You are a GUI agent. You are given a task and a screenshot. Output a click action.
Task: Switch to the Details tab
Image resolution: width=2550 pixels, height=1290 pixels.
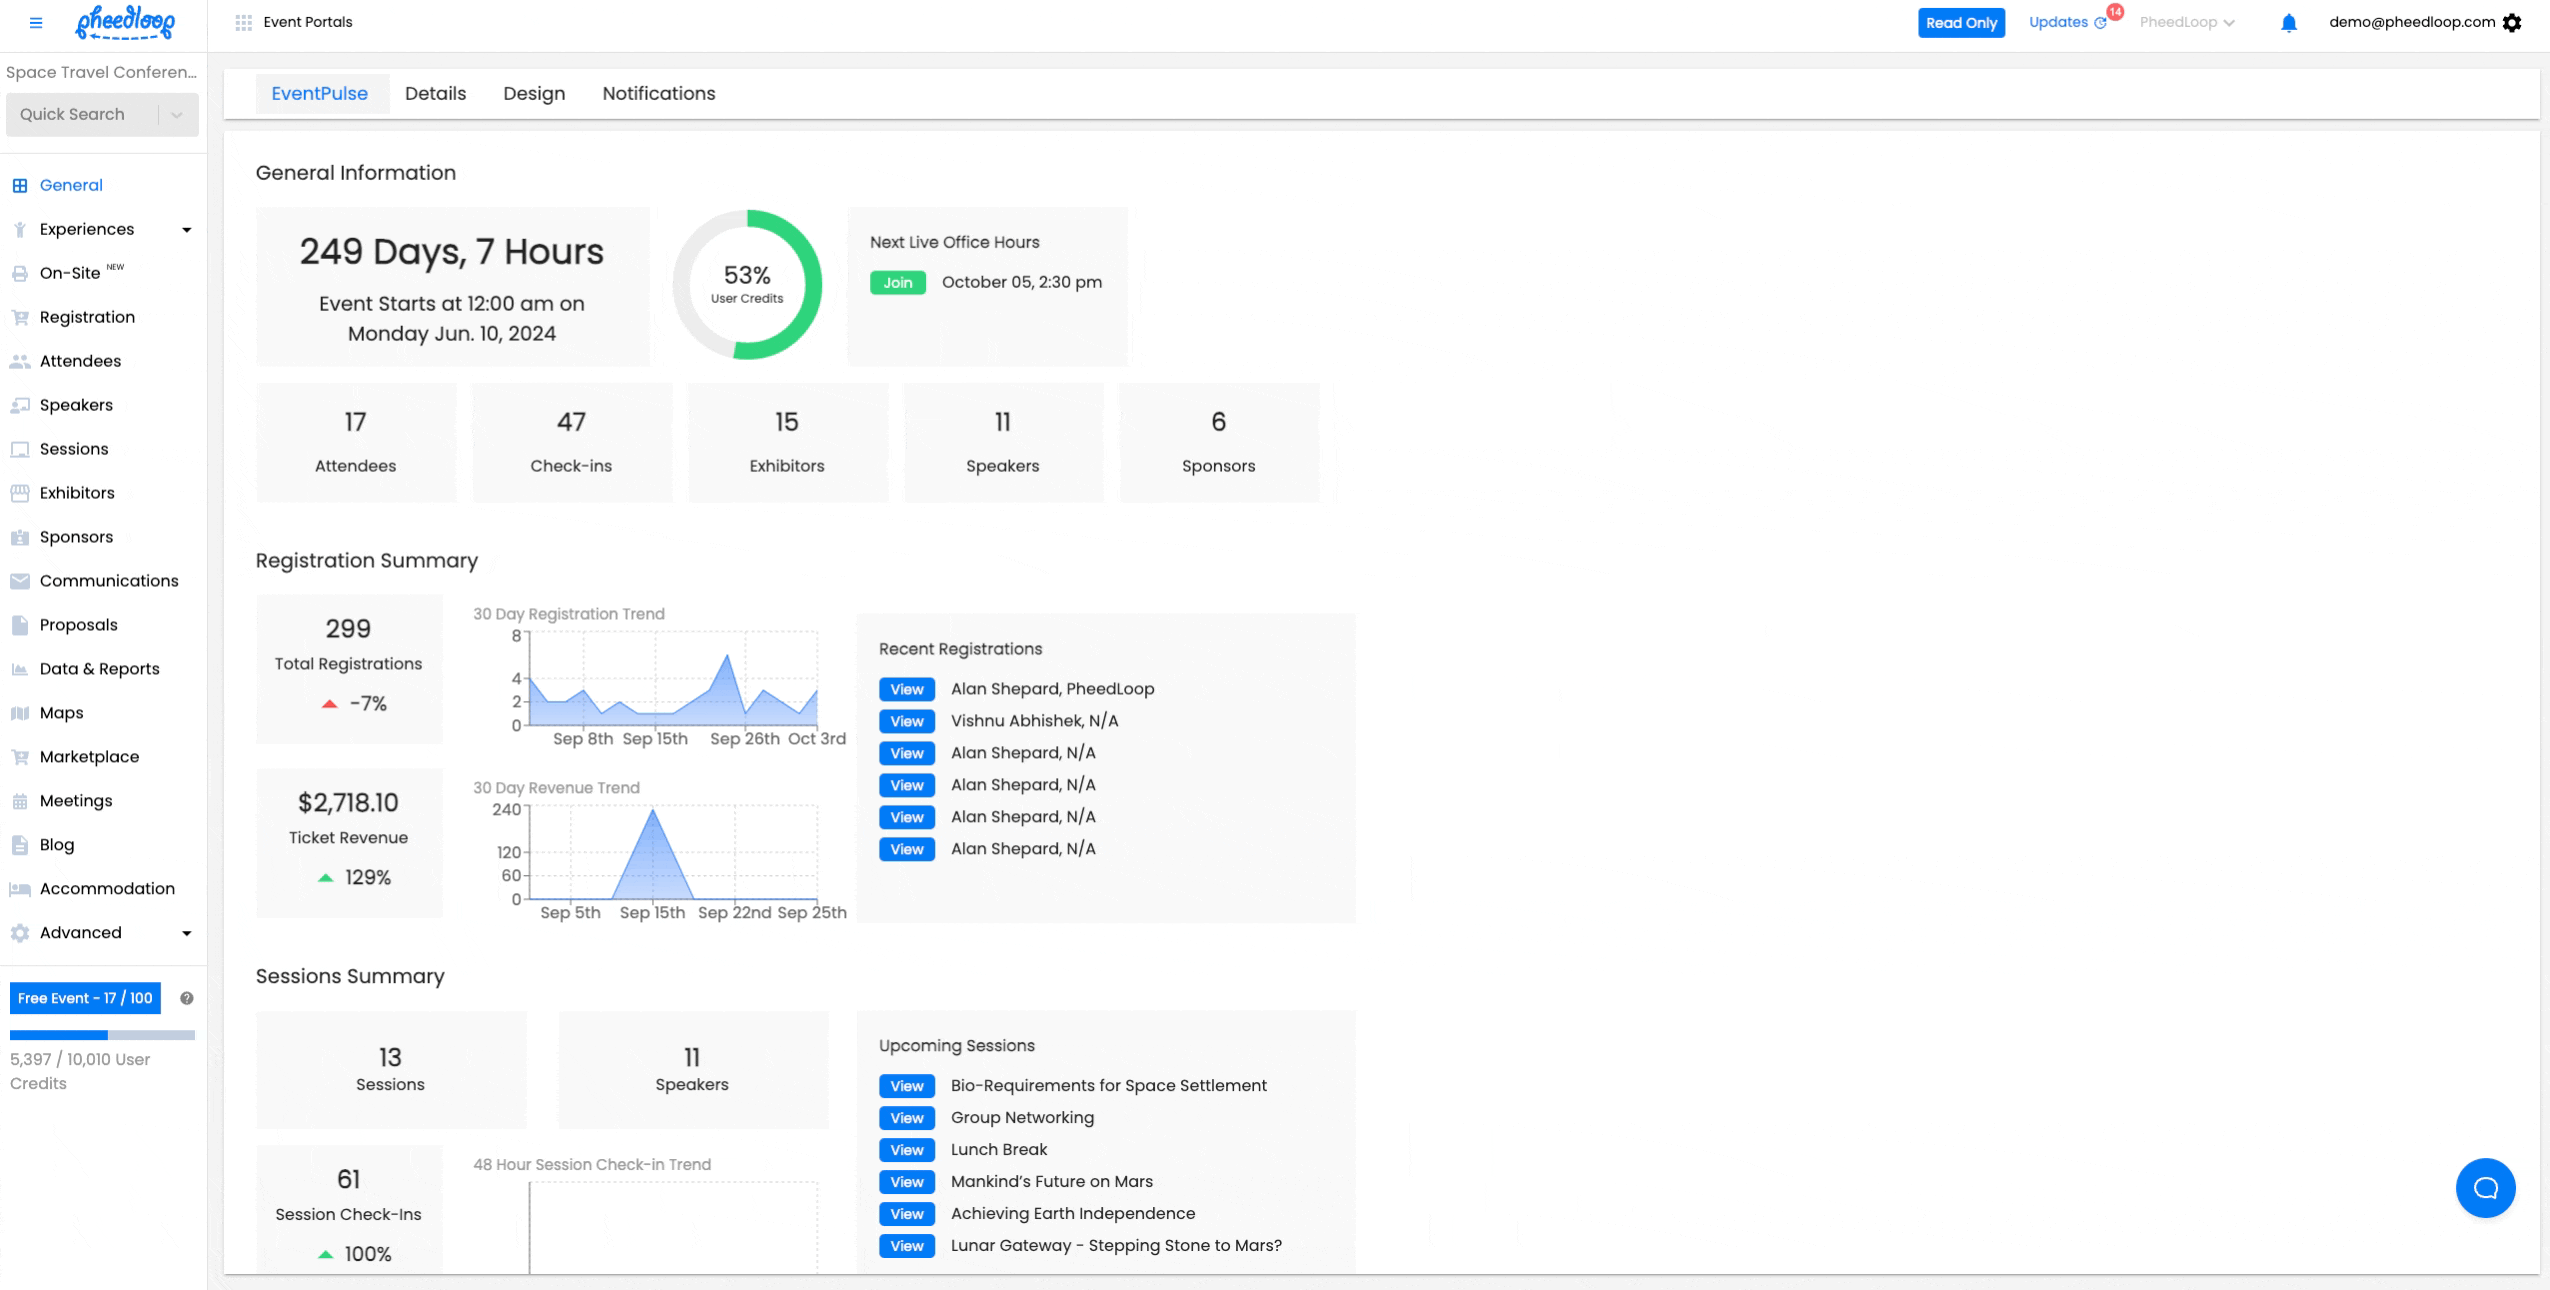pos(435,94)
